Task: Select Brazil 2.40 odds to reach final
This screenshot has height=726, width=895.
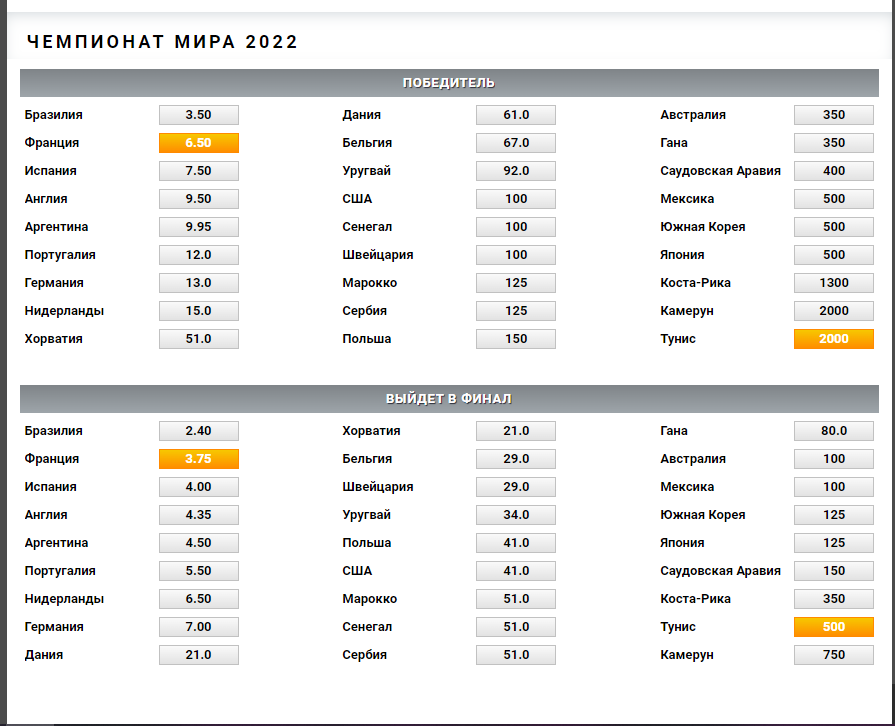Action: (198, 431)
